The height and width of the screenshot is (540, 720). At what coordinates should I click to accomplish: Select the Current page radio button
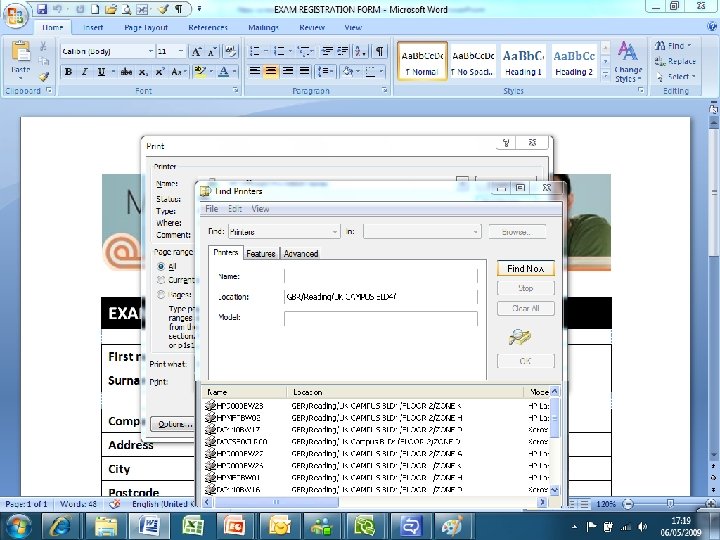(x=161, y=280)
